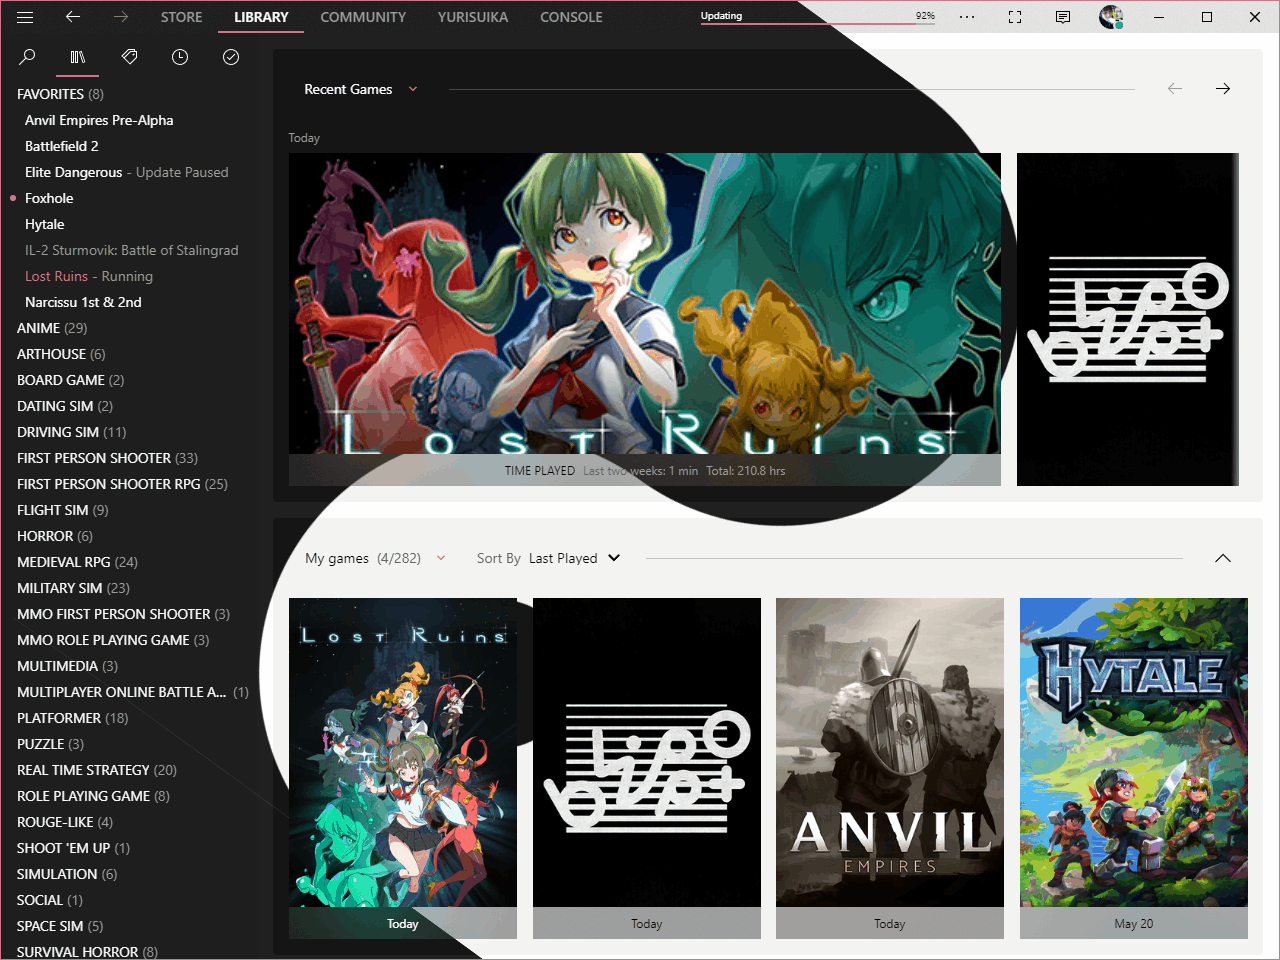Open the YURISUIKA profile tab
The image size is (1280, 960).
tap(473, 17)
